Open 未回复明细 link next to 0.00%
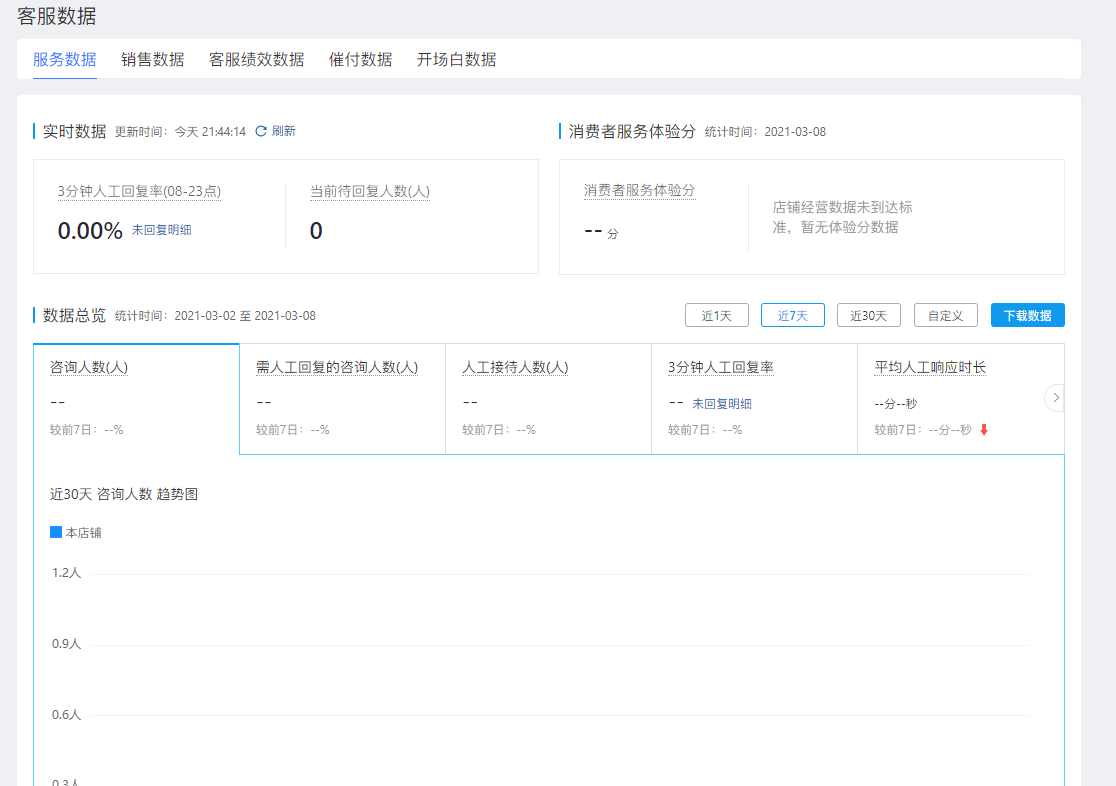 point(161,230)
